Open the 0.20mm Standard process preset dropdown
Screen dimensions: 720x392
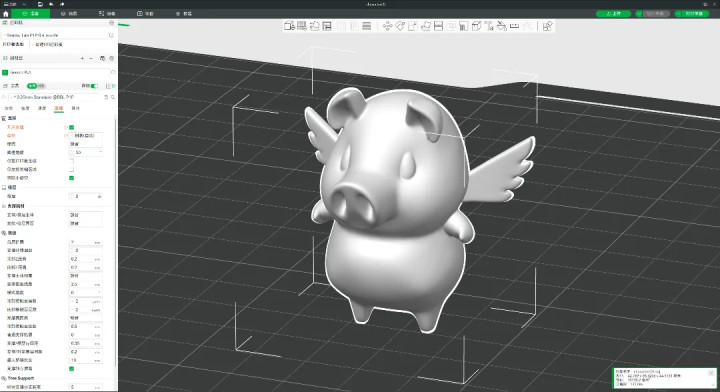[55, 97]
